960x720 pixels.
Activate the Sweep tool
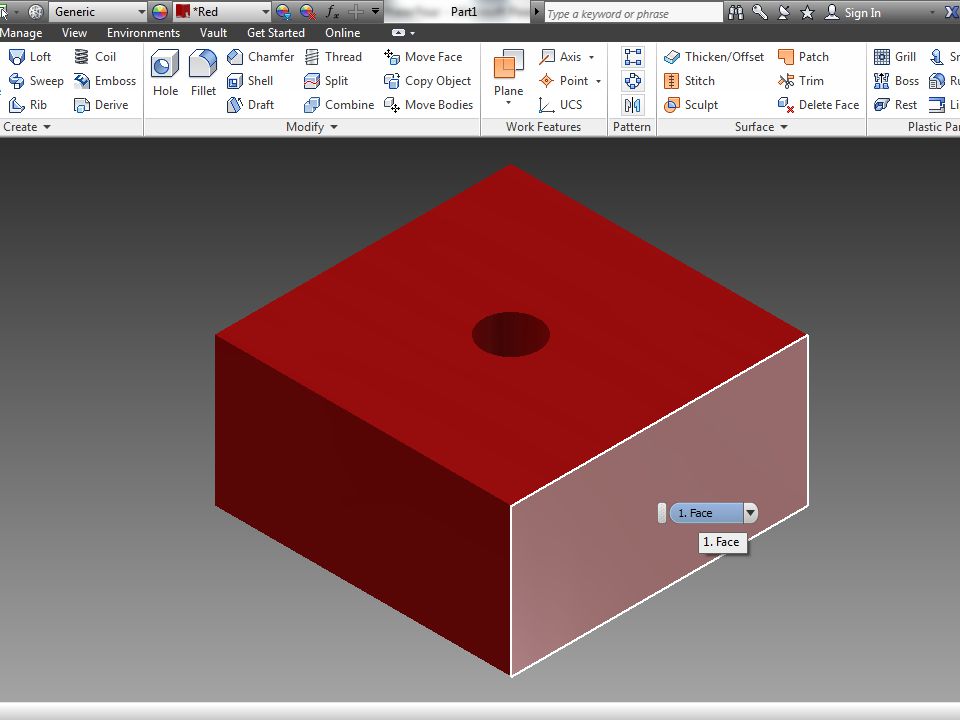(x=36, y=81)
